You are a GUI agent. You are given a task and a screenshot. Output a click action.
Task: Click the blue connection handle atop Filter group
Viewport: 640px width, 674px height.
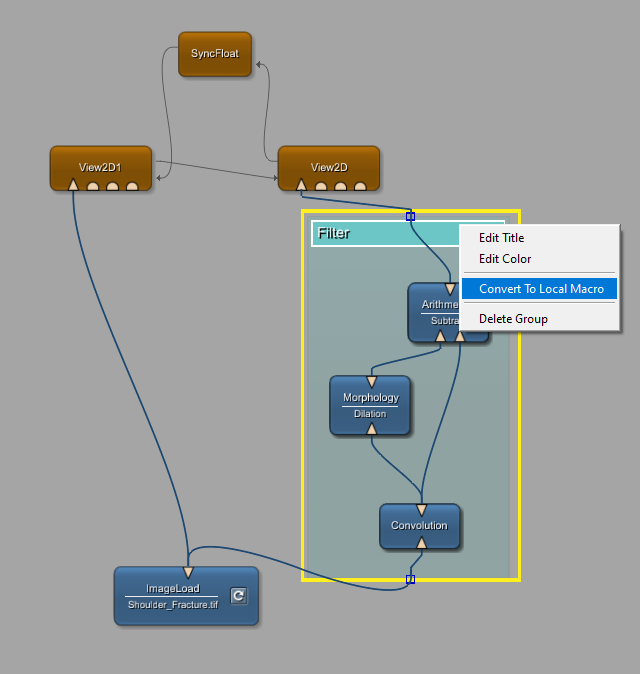[x=410, y=216]
